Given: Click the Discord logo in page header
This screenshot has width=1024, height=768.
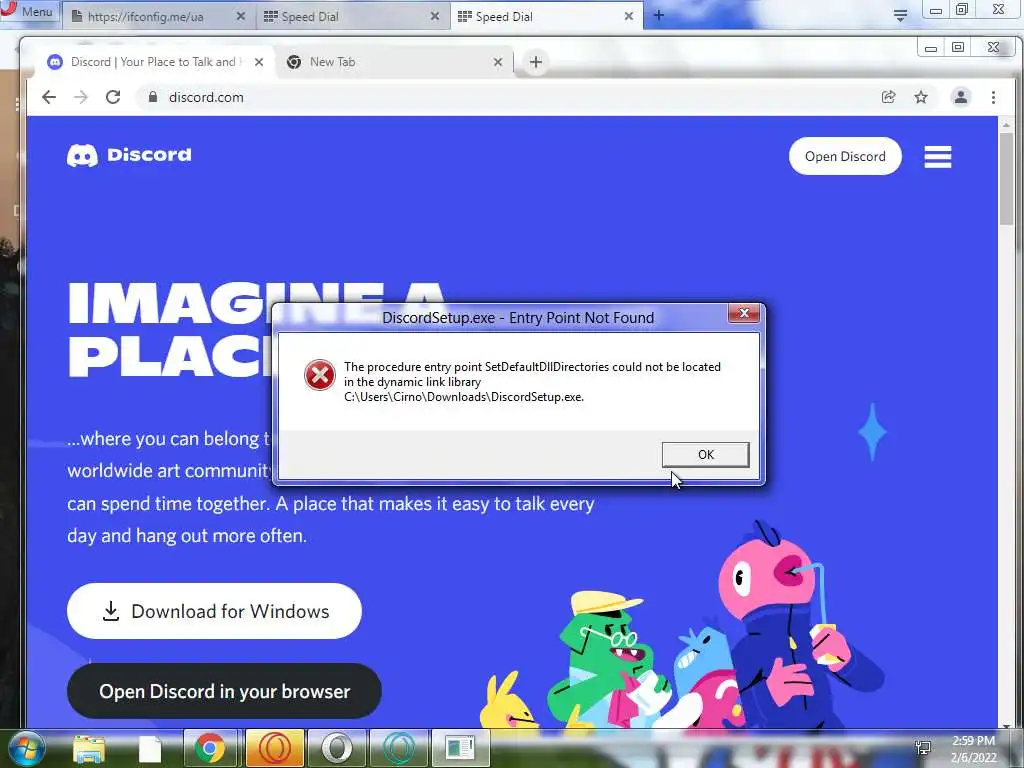Looking at the screenshot, I should tap(129, 155).
